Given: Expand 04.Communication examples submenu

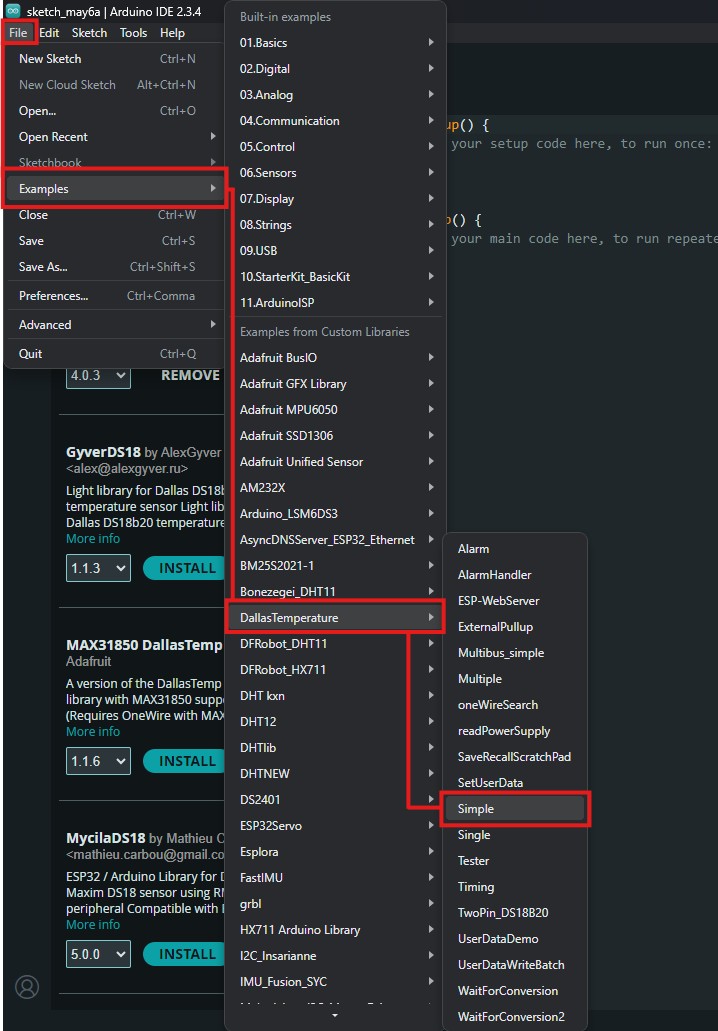Looking at the screenshot, I should pyautogui.click(x=336, y=121).
